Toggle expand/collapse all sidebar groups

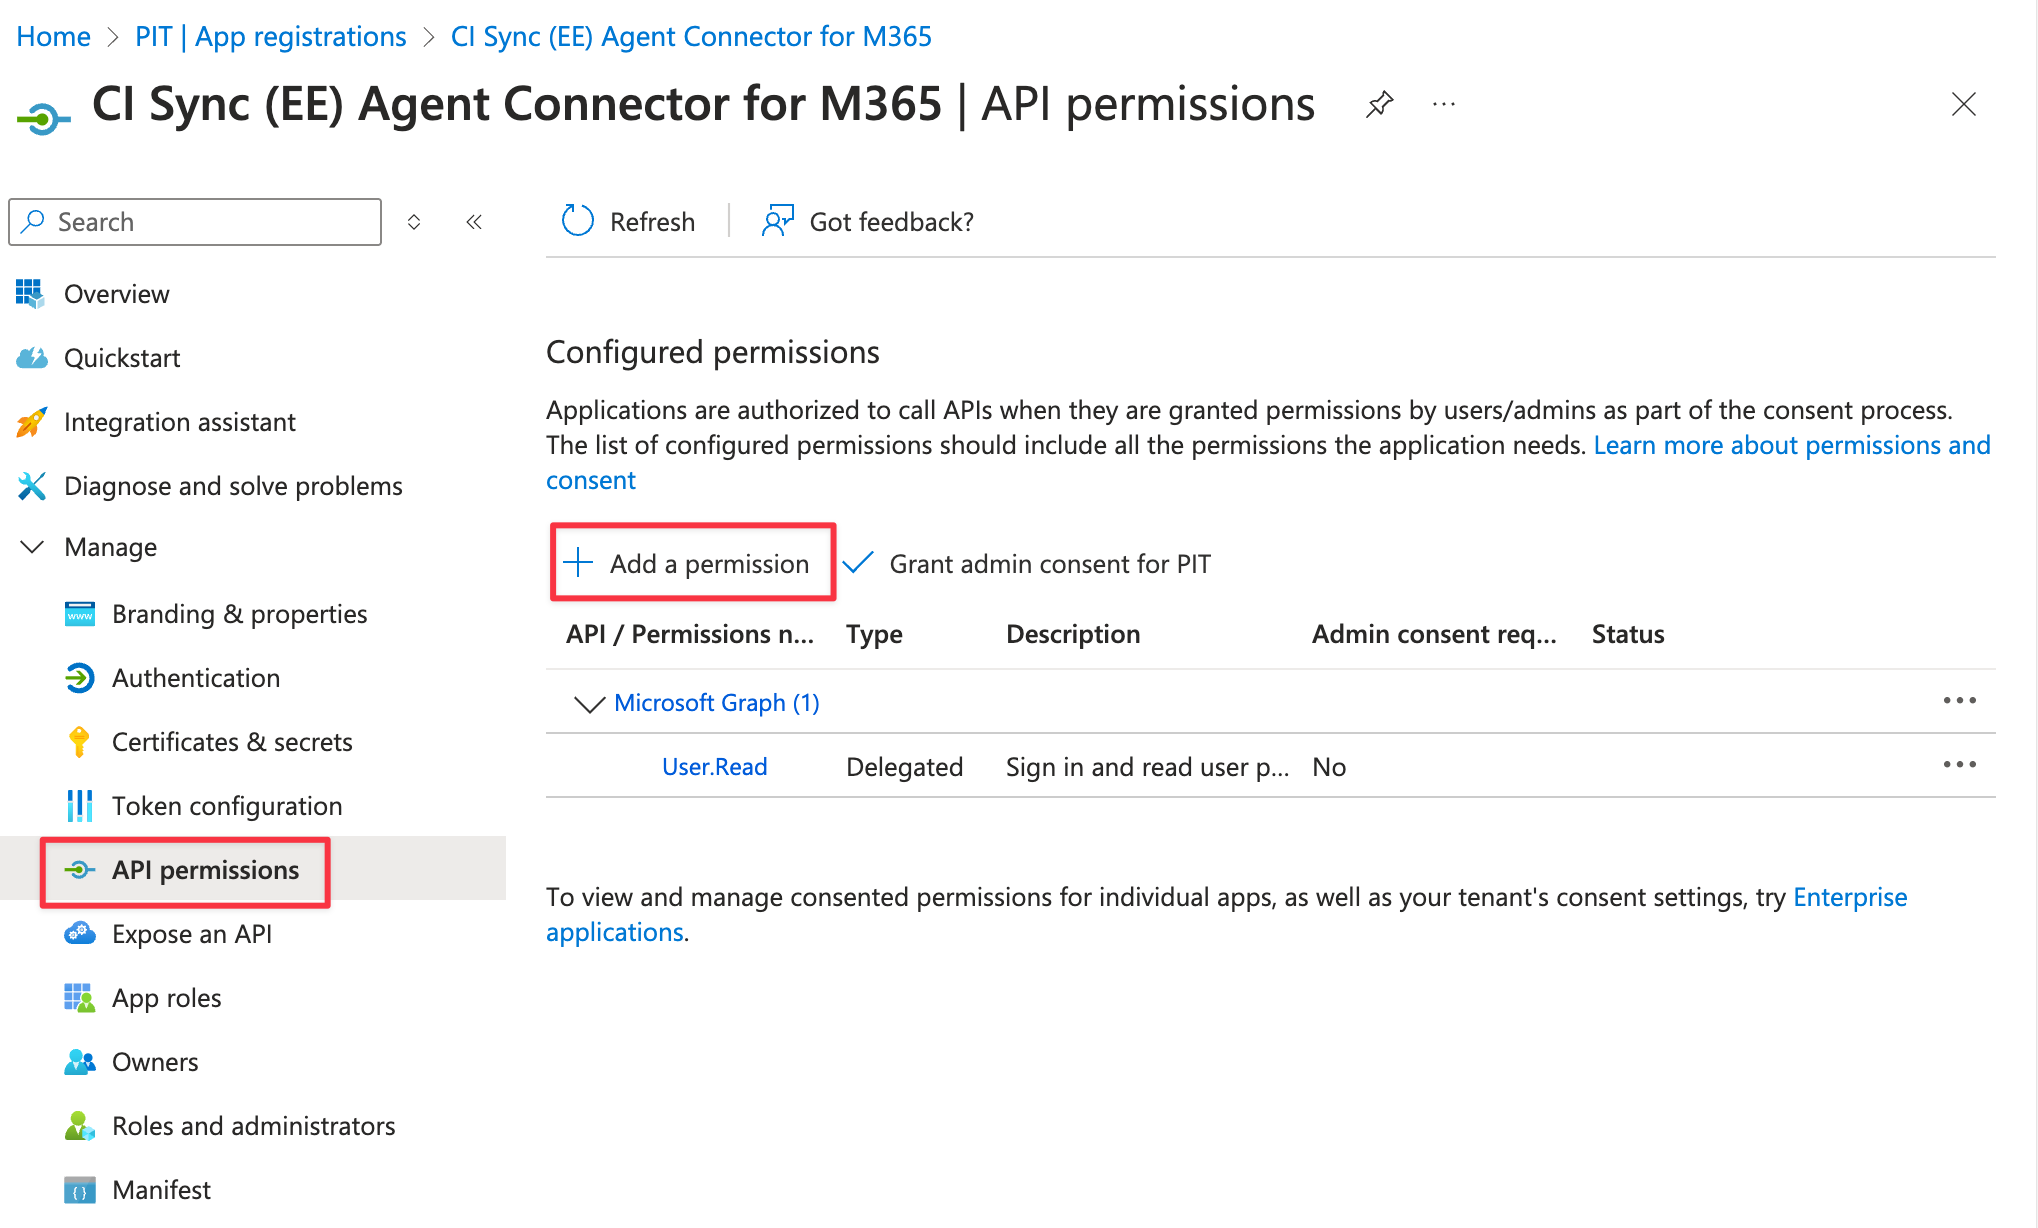coord(414,222)
